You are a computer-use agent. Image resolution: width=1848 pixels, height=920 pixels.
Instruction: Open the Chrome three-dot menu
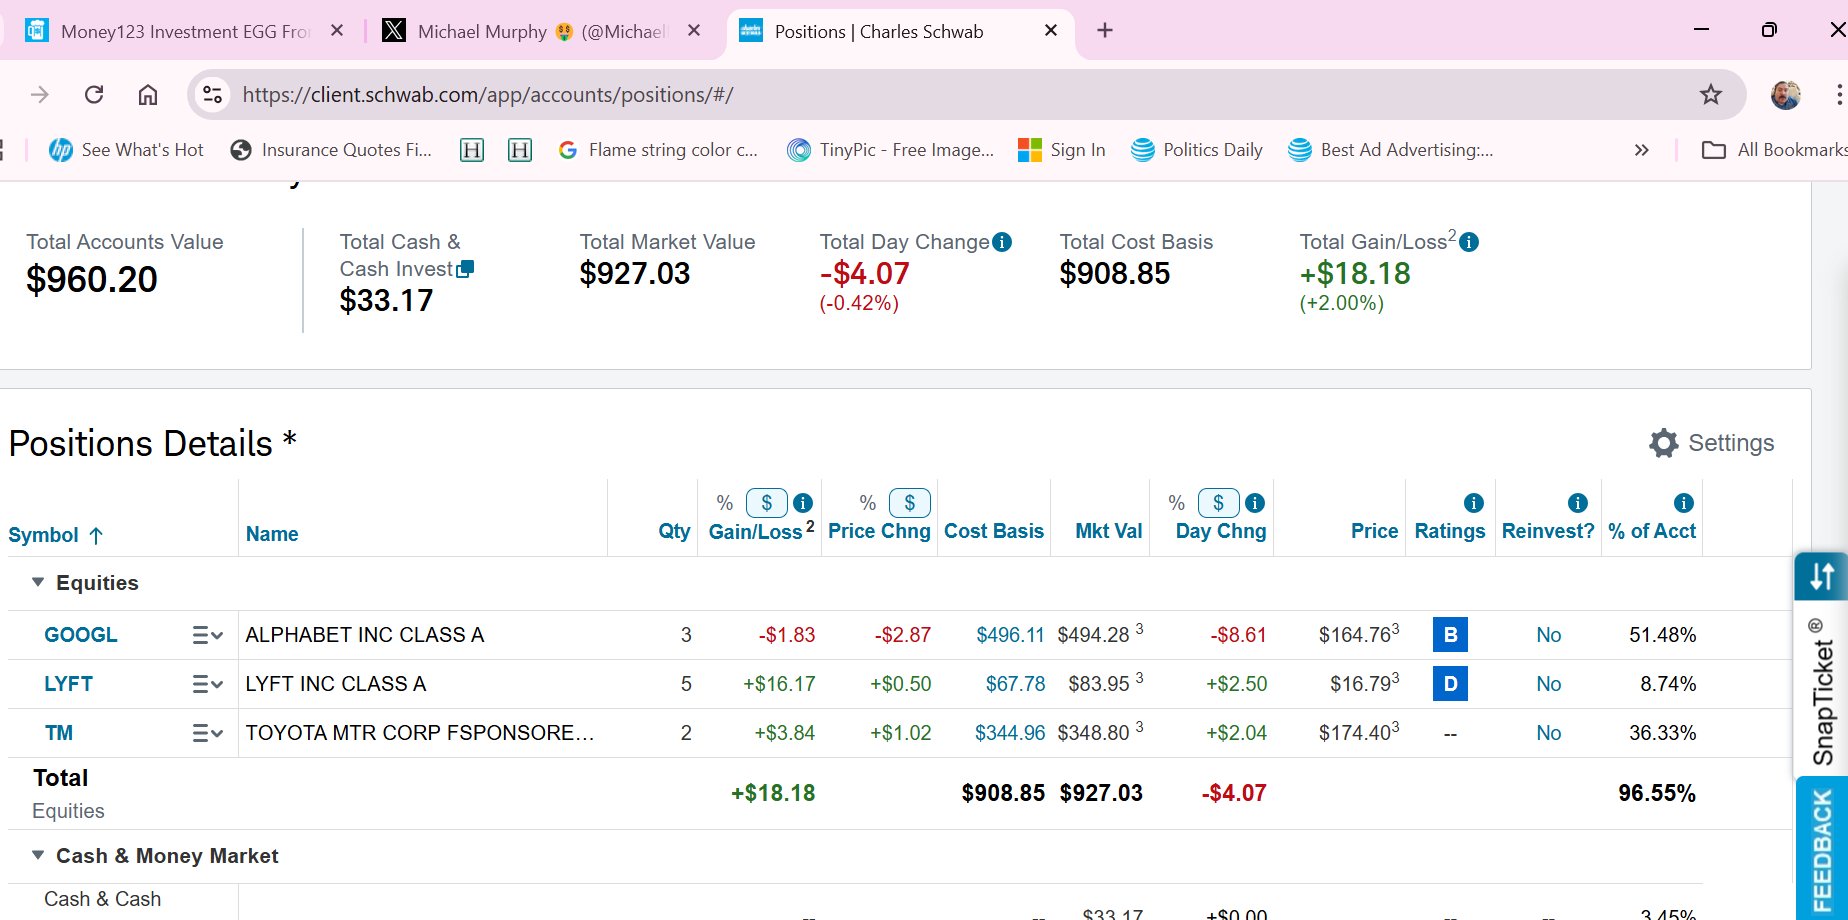[x=1838, y=94]
